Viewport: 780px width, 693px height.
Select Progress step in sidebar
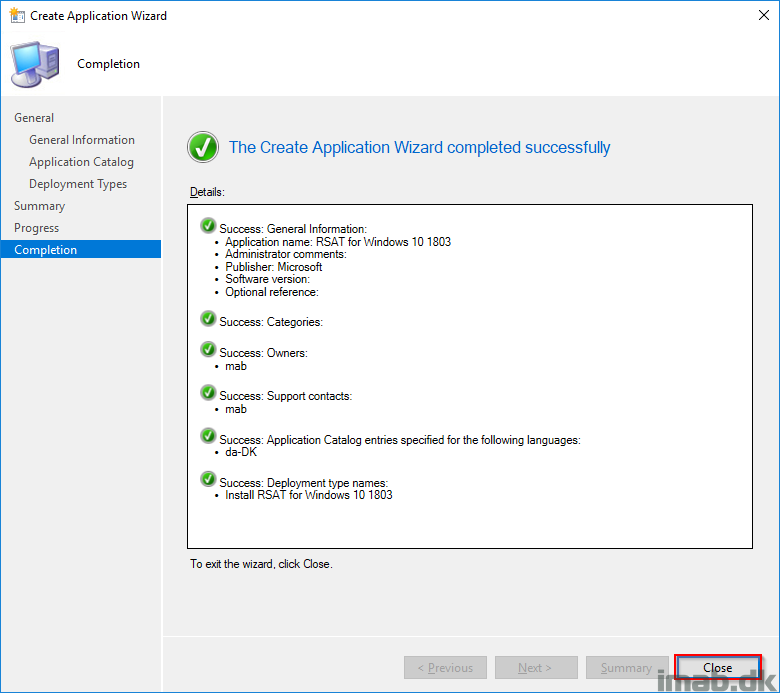point(36,228)
